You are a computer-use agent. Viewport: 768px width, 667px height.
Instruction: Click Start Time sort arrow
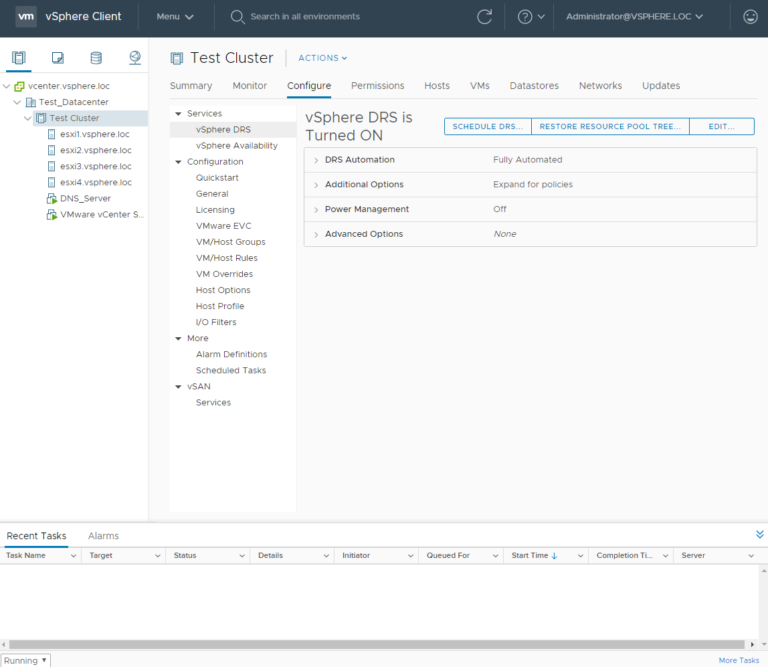tap(554, 556)
